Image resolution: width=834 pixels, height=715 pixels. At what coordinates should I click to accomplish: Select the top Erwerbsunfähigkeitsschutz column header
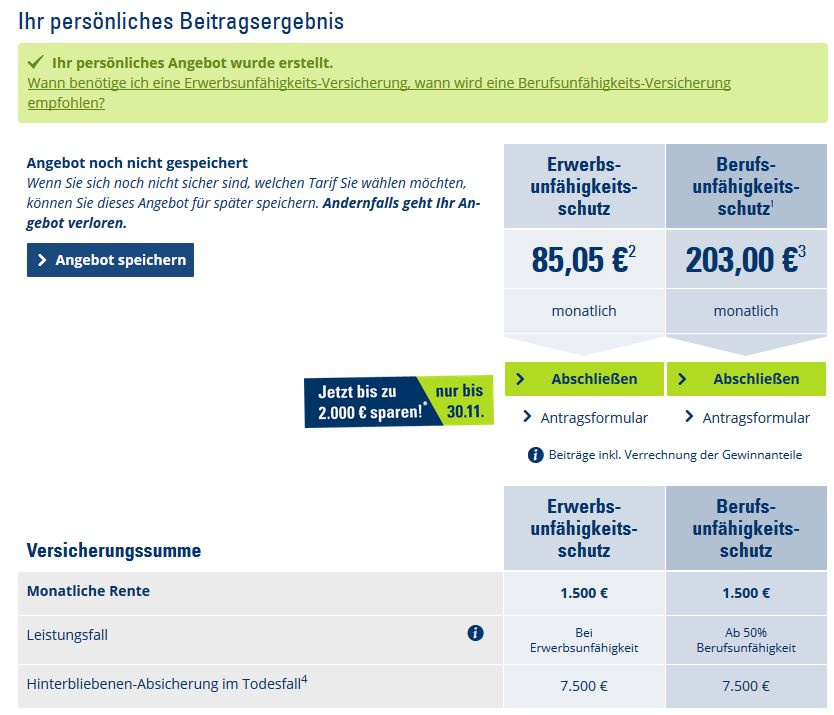coord(584,186)
